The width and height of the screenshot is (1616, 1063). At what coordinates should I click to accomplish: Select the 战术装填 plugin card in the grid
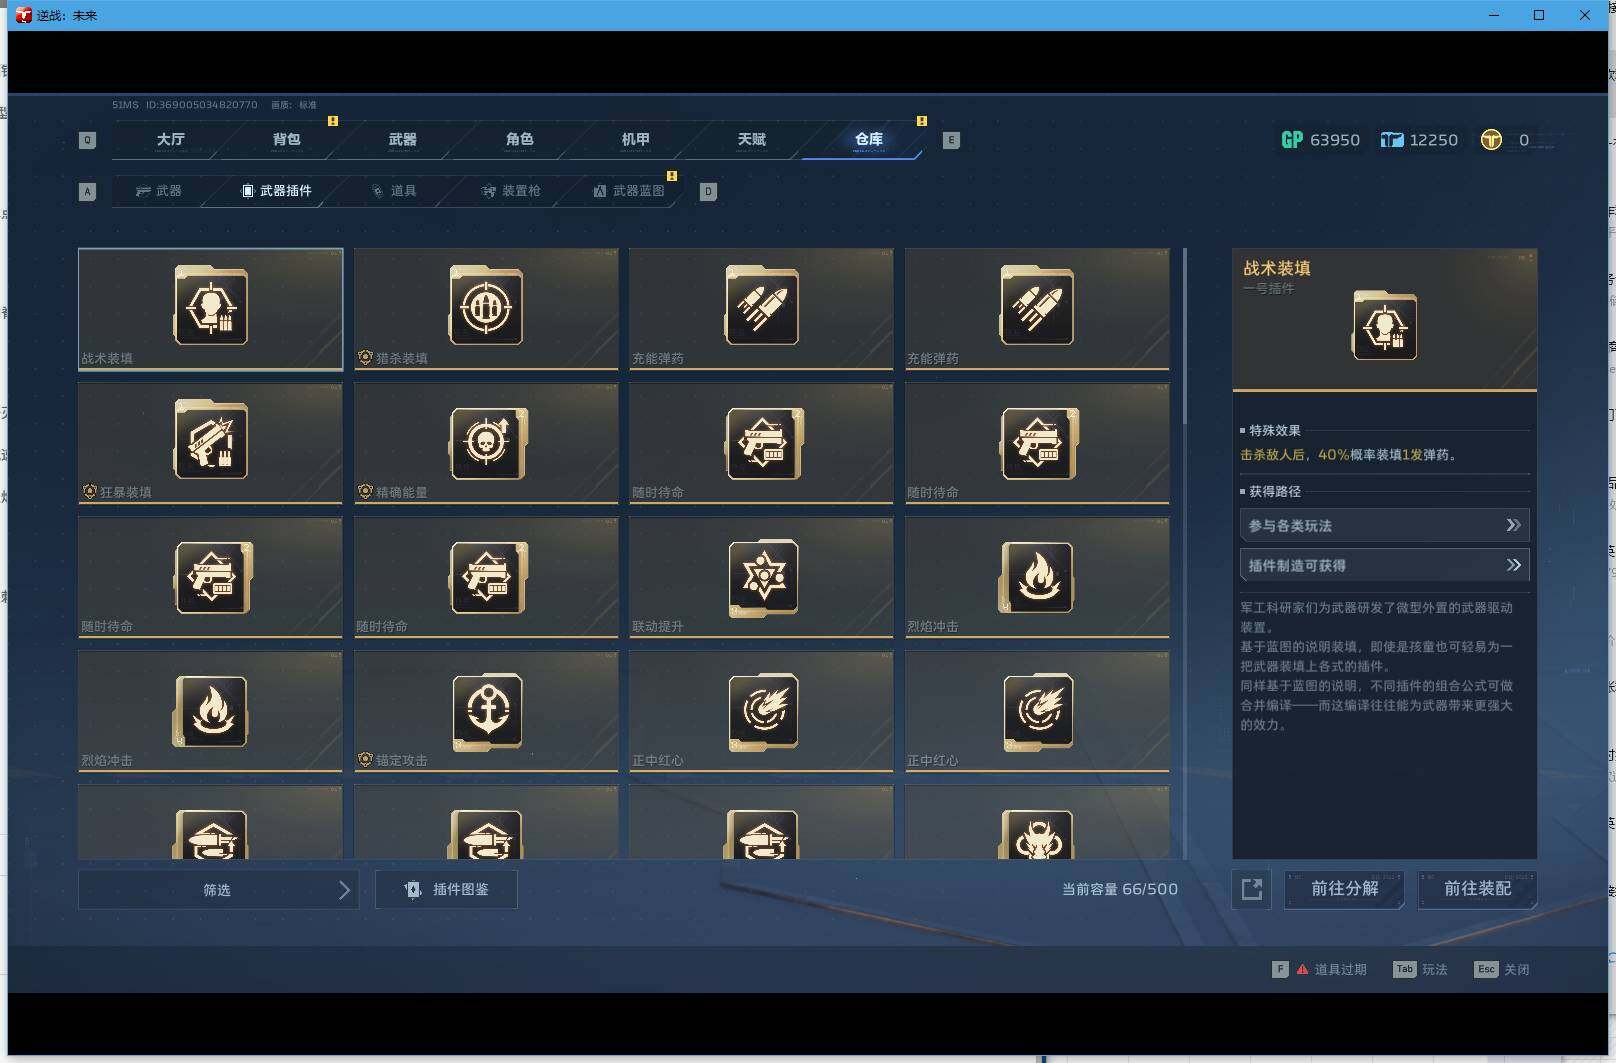tap(210, 309)
